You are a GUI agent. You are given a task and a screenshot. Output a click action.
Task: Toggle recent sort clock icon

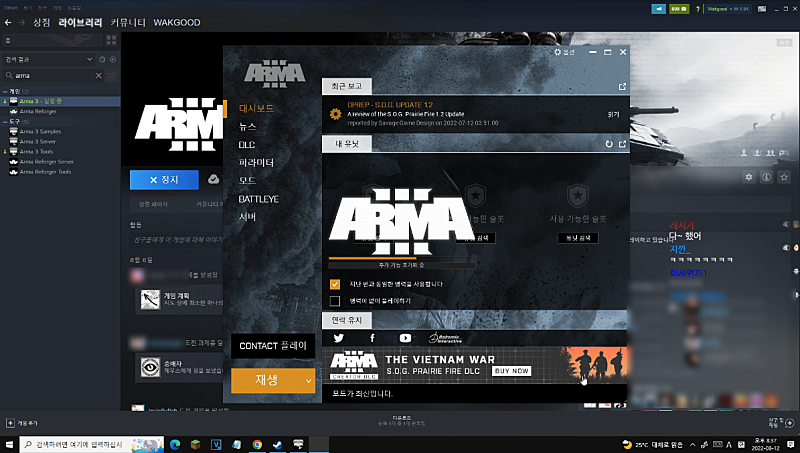tap(102, 60)
